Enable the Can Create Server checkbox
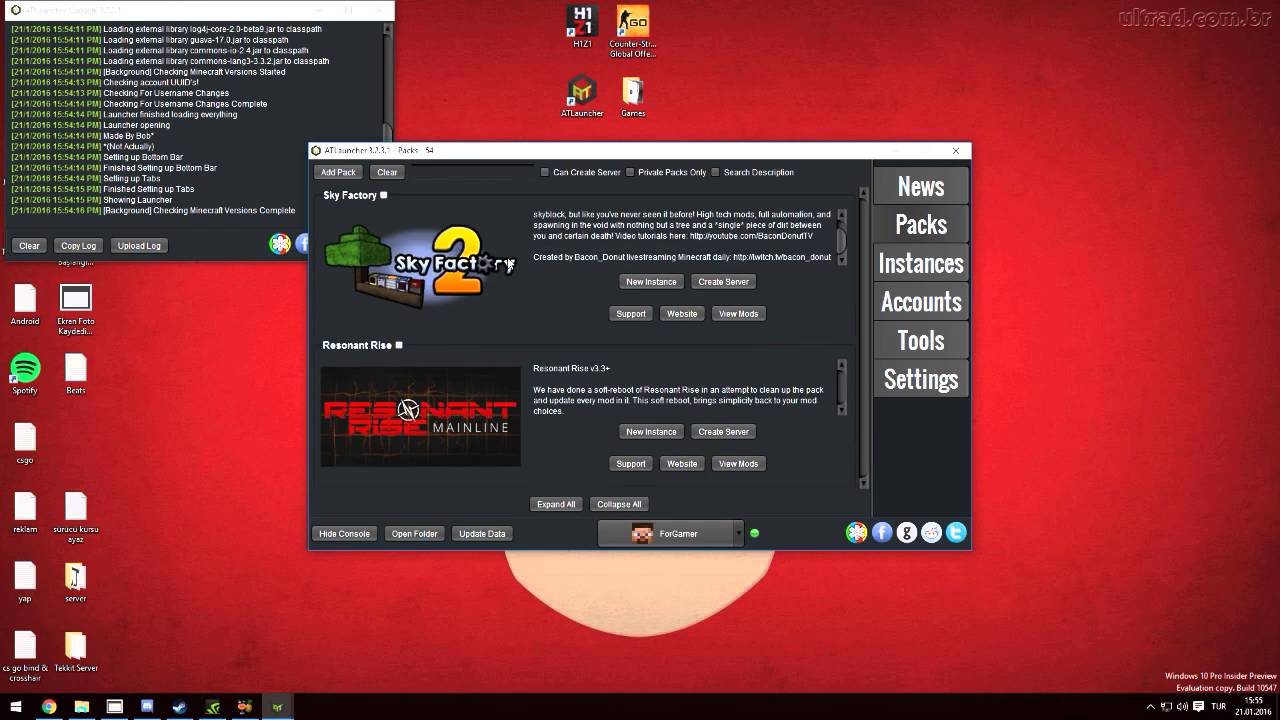 545,172
